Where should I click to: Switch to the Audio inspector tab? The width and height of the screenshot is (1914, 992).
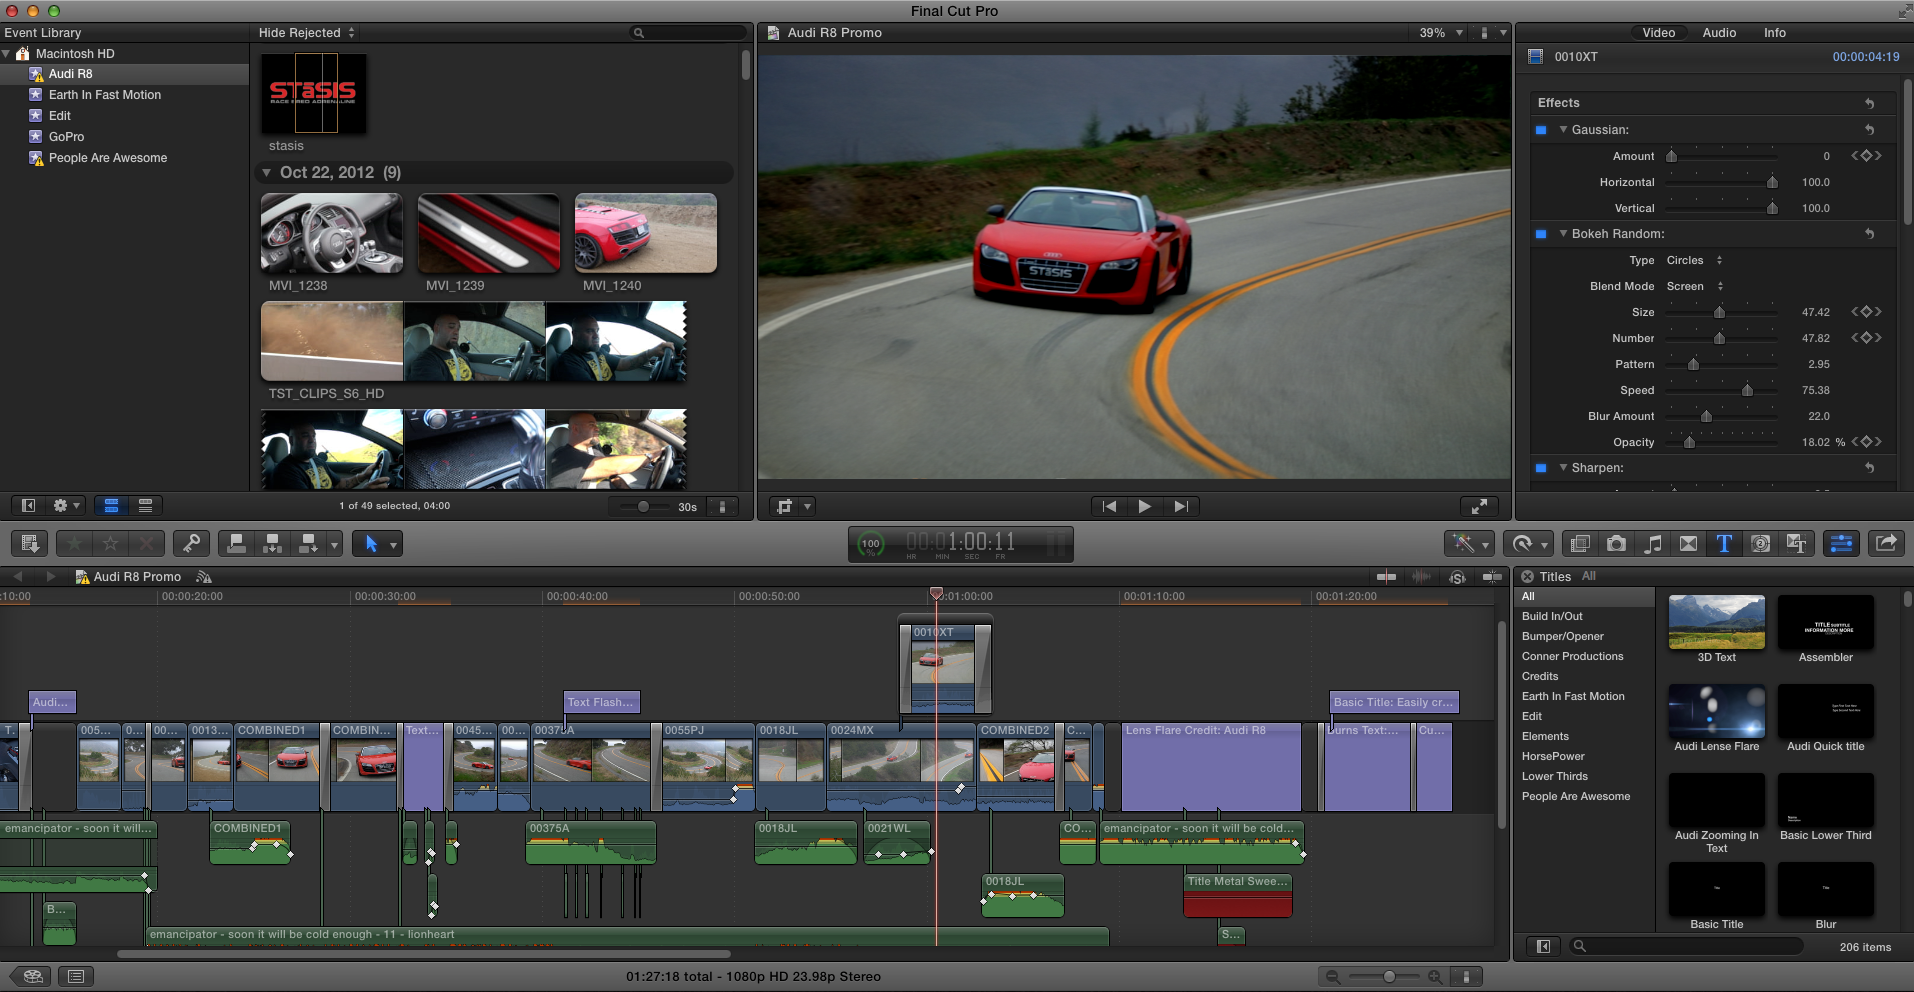tap(1719, 33)
